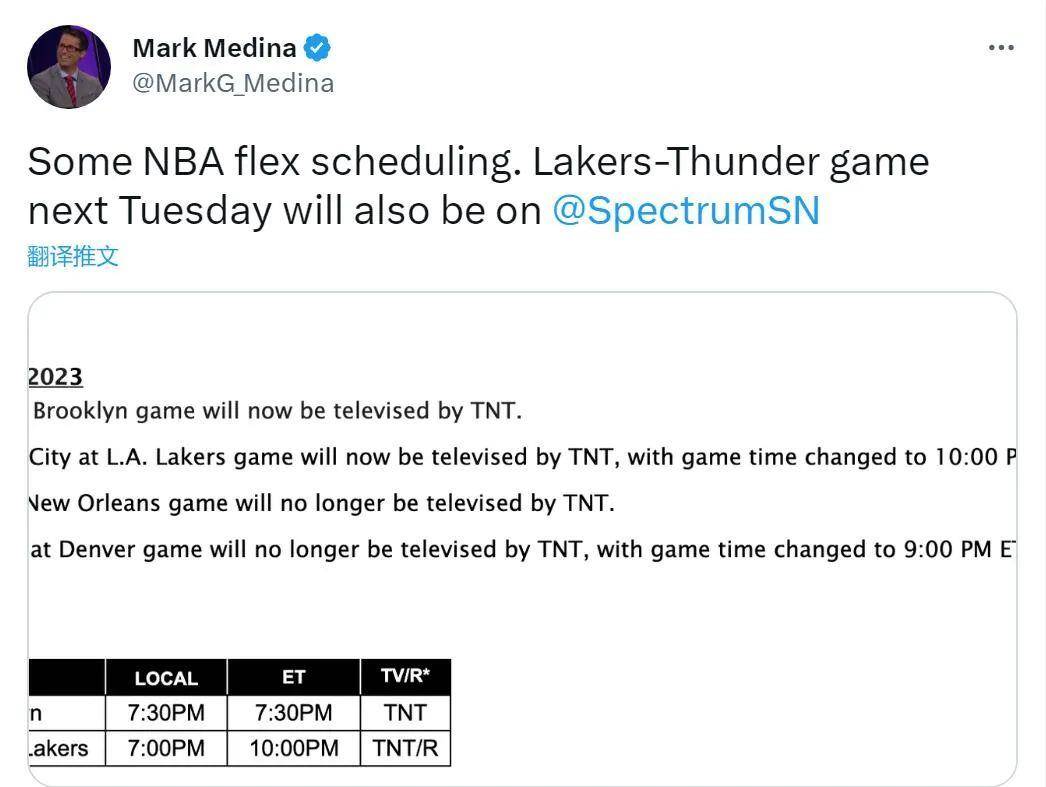
Task: Select the 7:00PM local time cell
Action: (x=166, y=748)
